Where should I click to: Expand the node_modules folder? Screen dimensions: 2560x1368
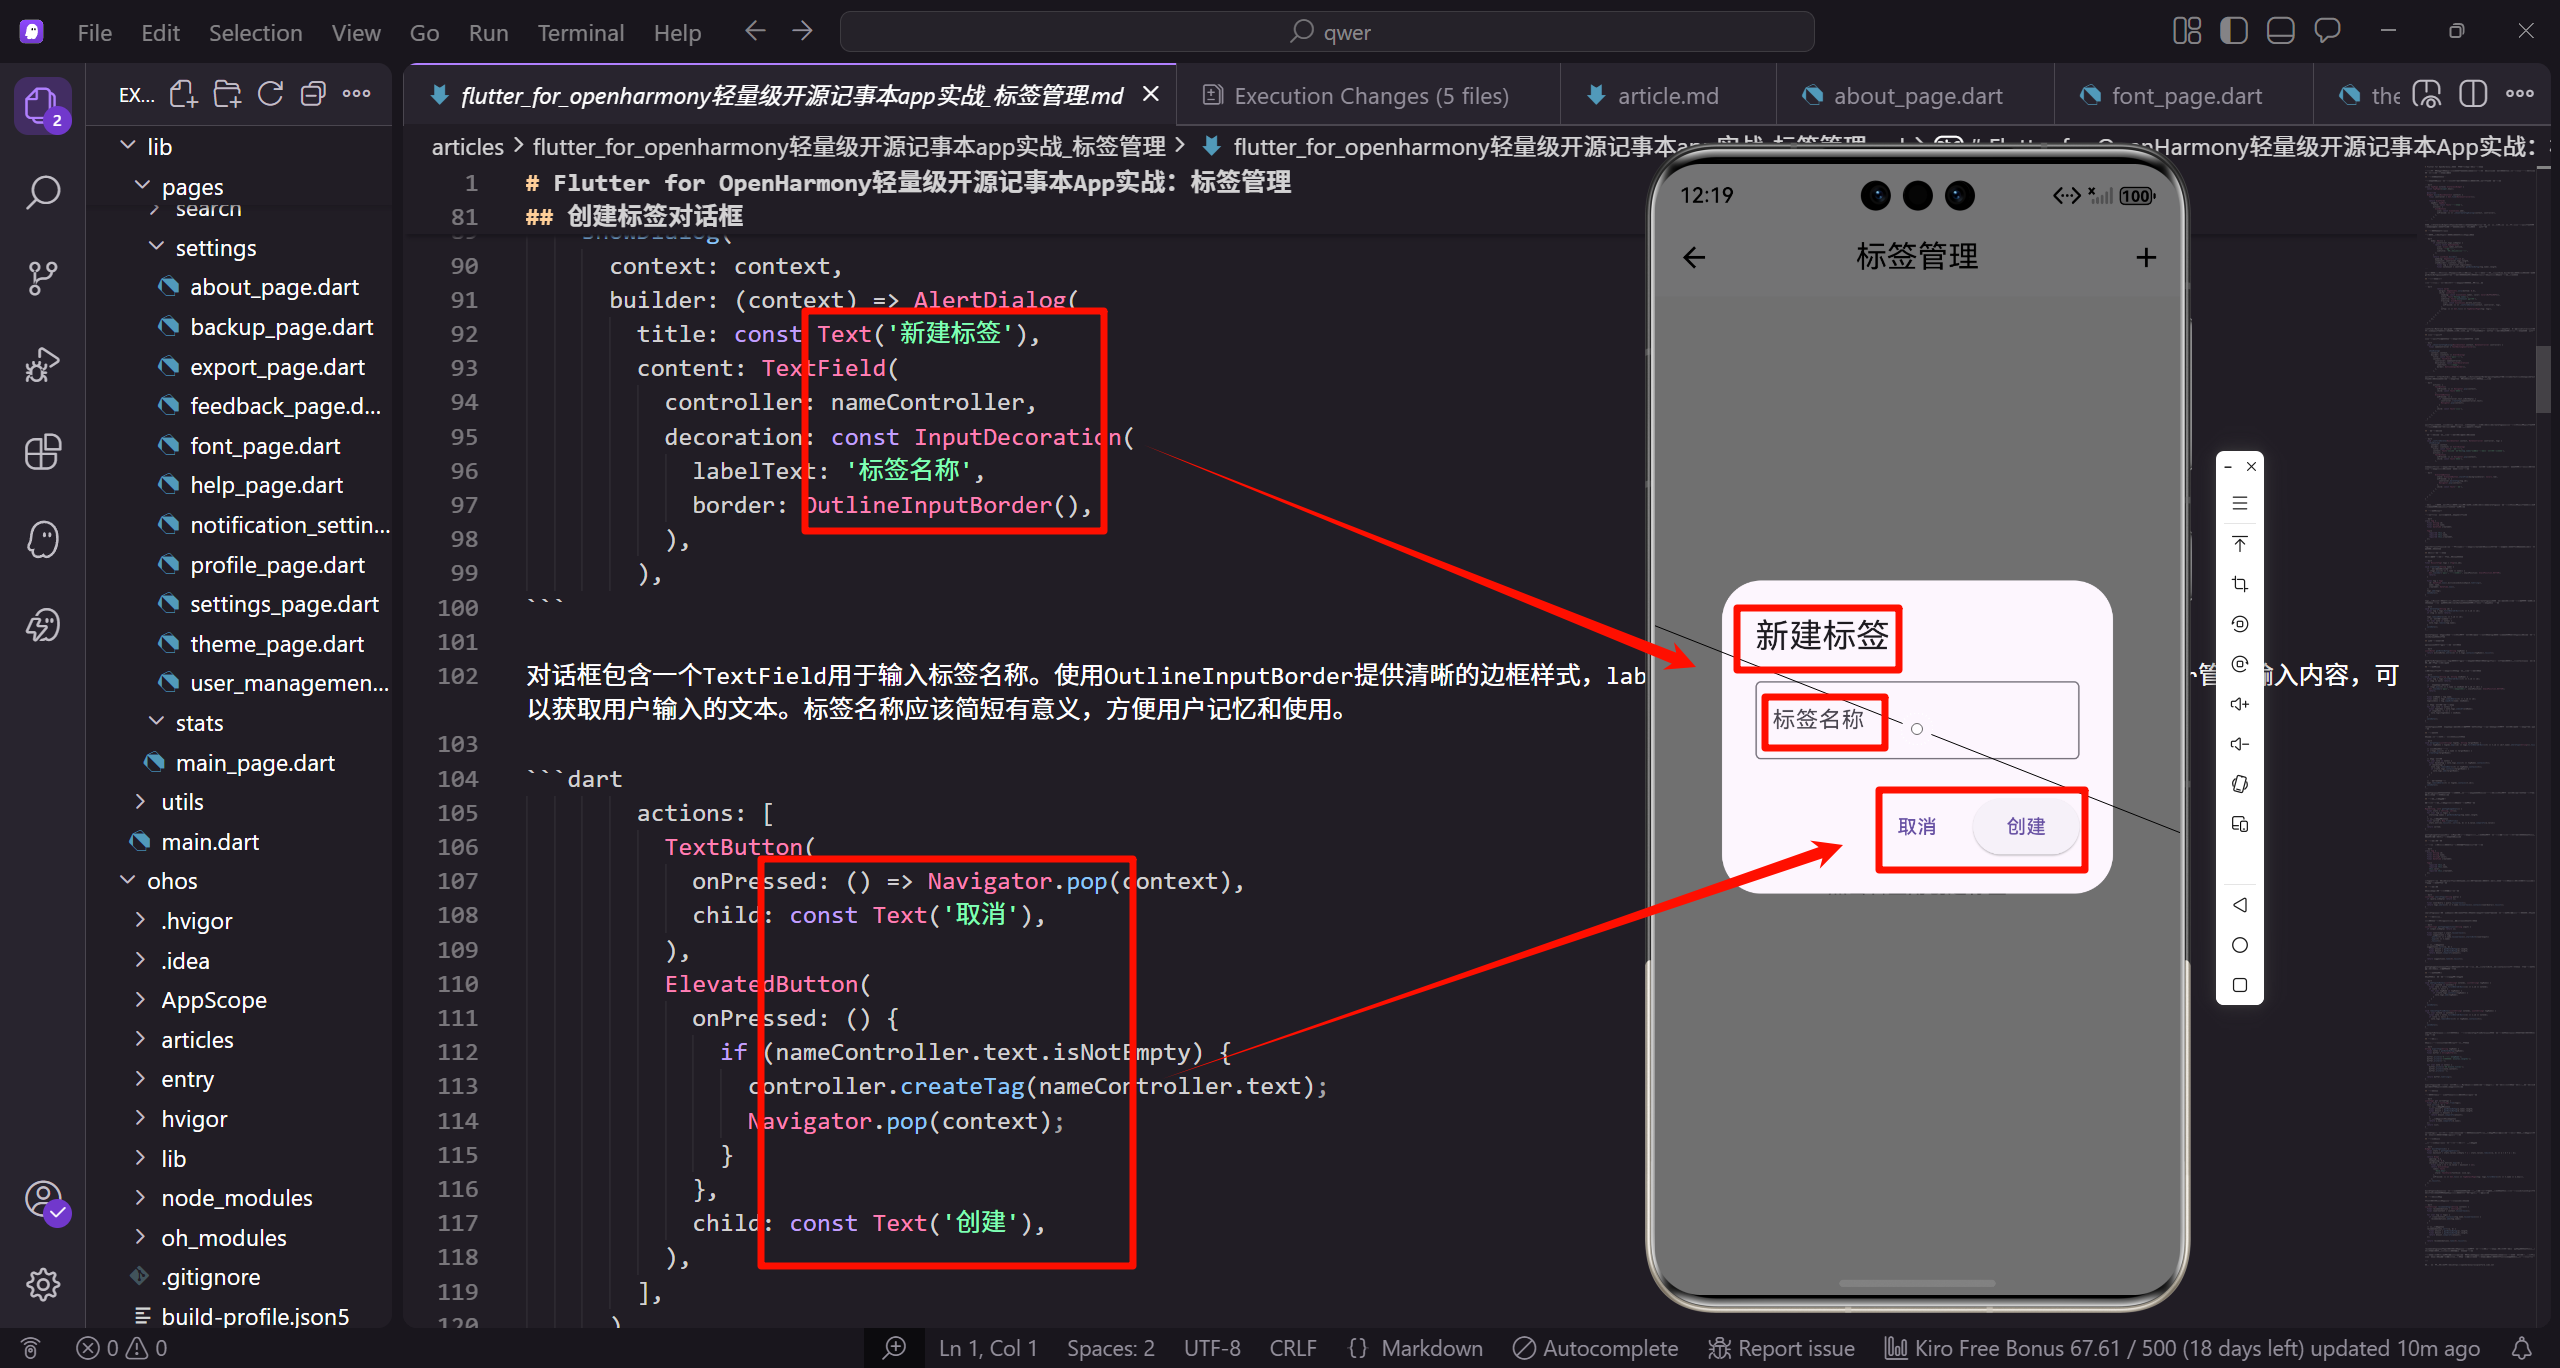141,1197
